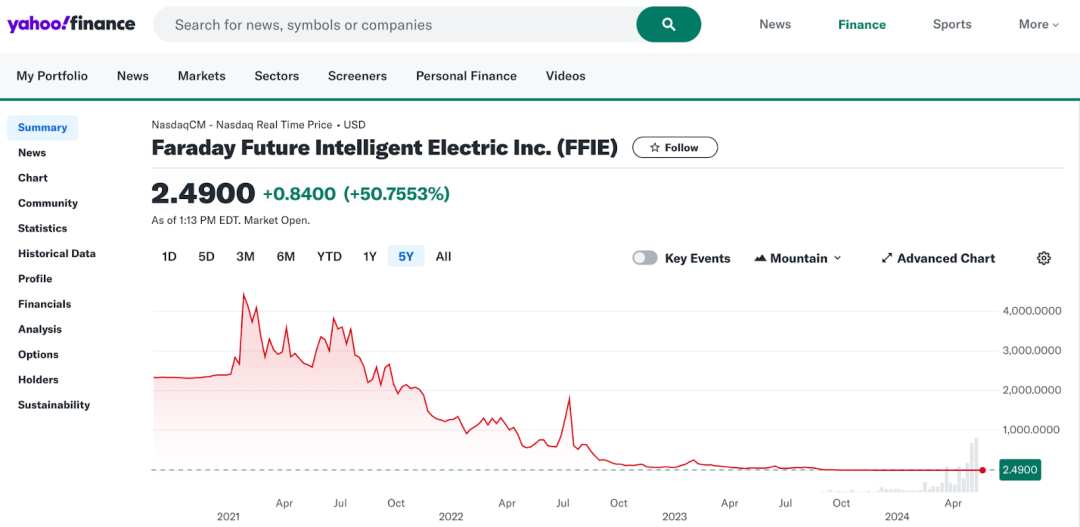Open Markets in the navigation bar

tap(201, 76)
